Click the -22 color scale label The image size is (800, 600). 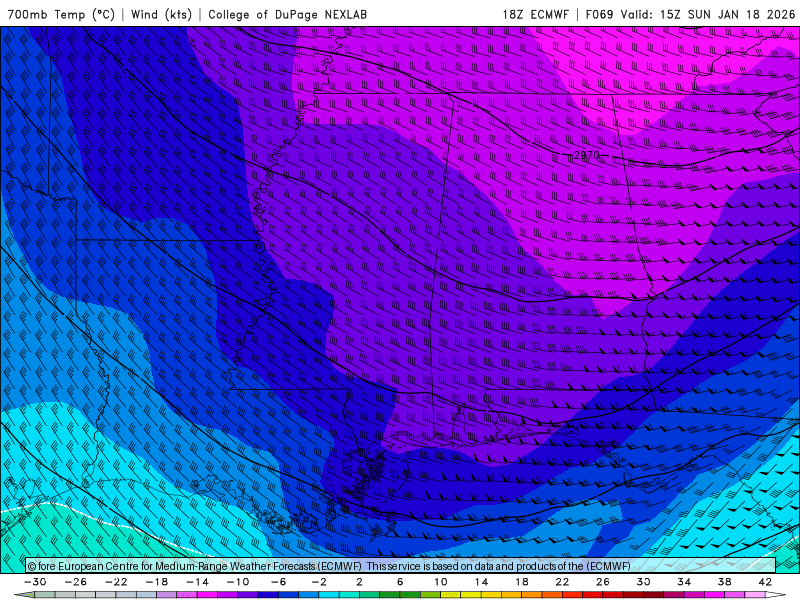pyautogui.click(x=116, y=582)
